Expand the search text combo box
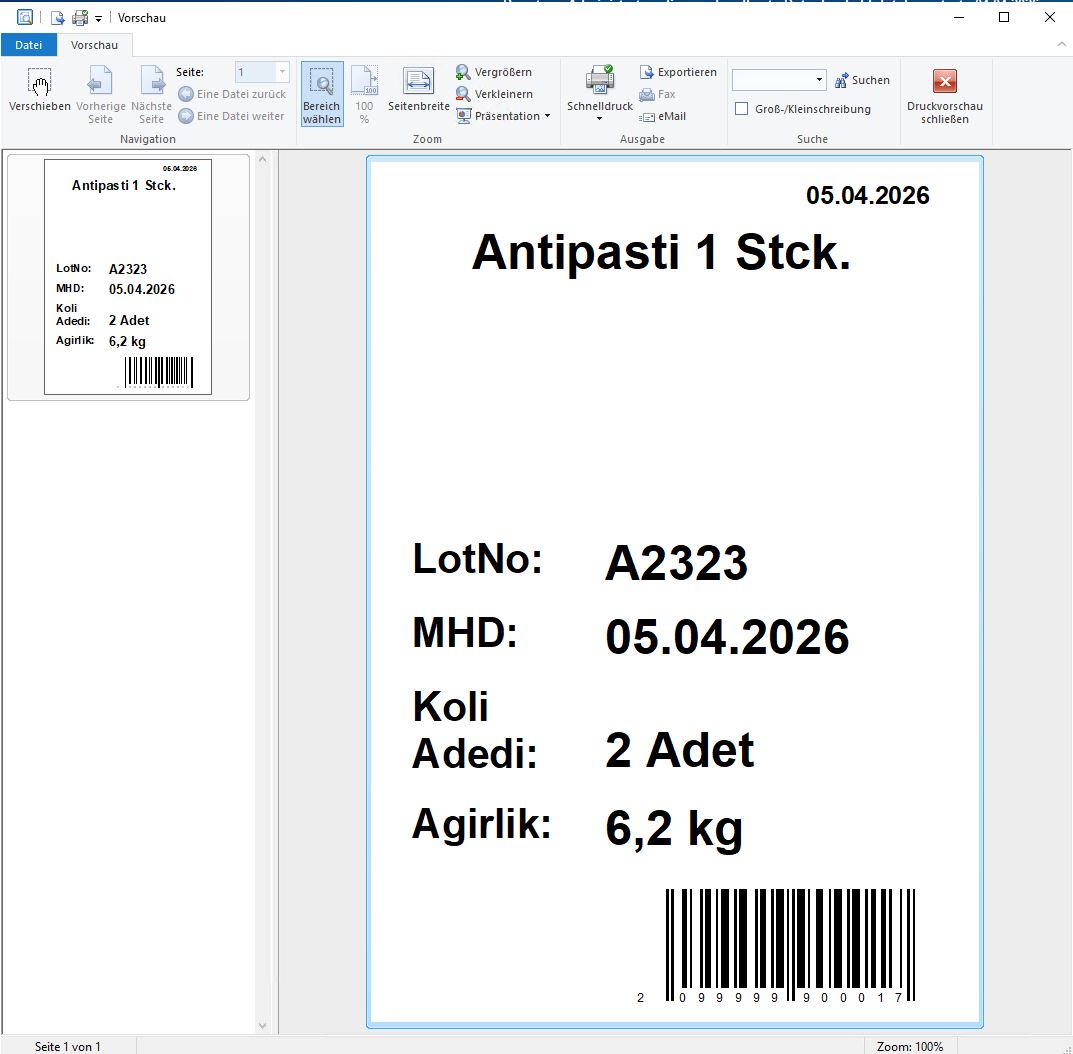This screenshot has height=1054, width=1073. click(819, 80)
